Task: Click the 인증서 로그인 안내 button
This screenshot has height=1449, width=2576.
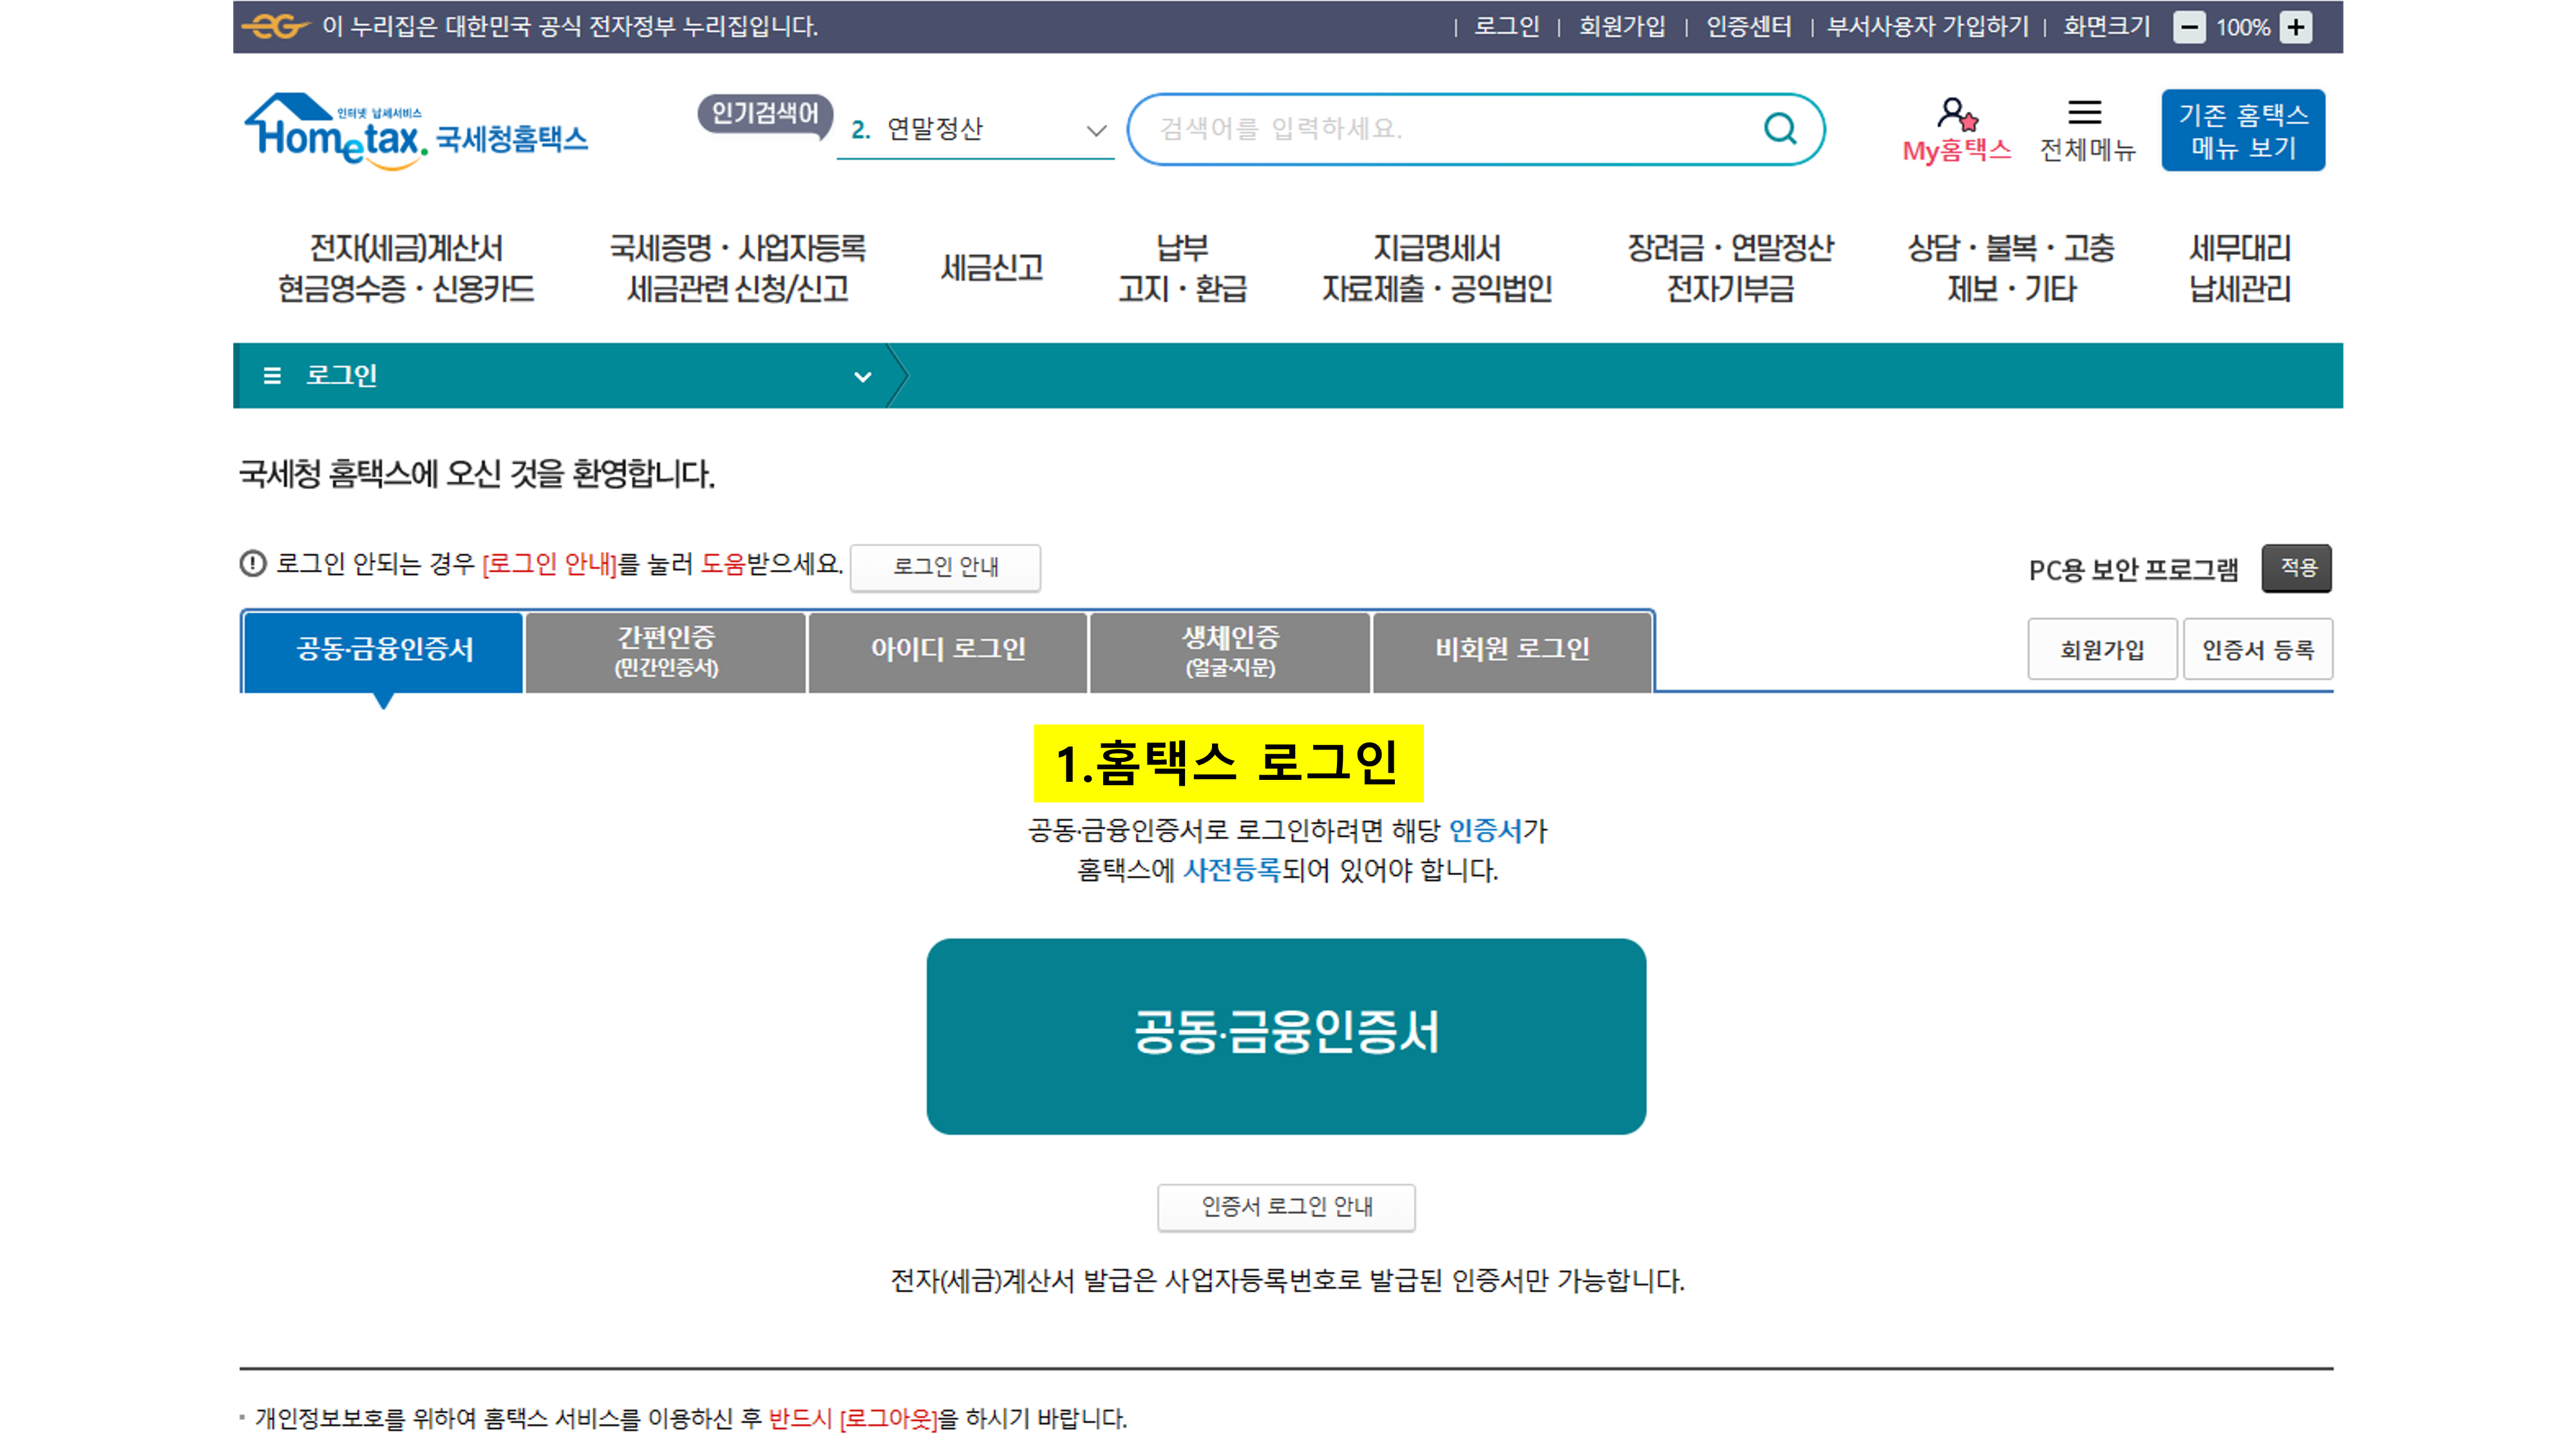Action: [1286, 1207]
